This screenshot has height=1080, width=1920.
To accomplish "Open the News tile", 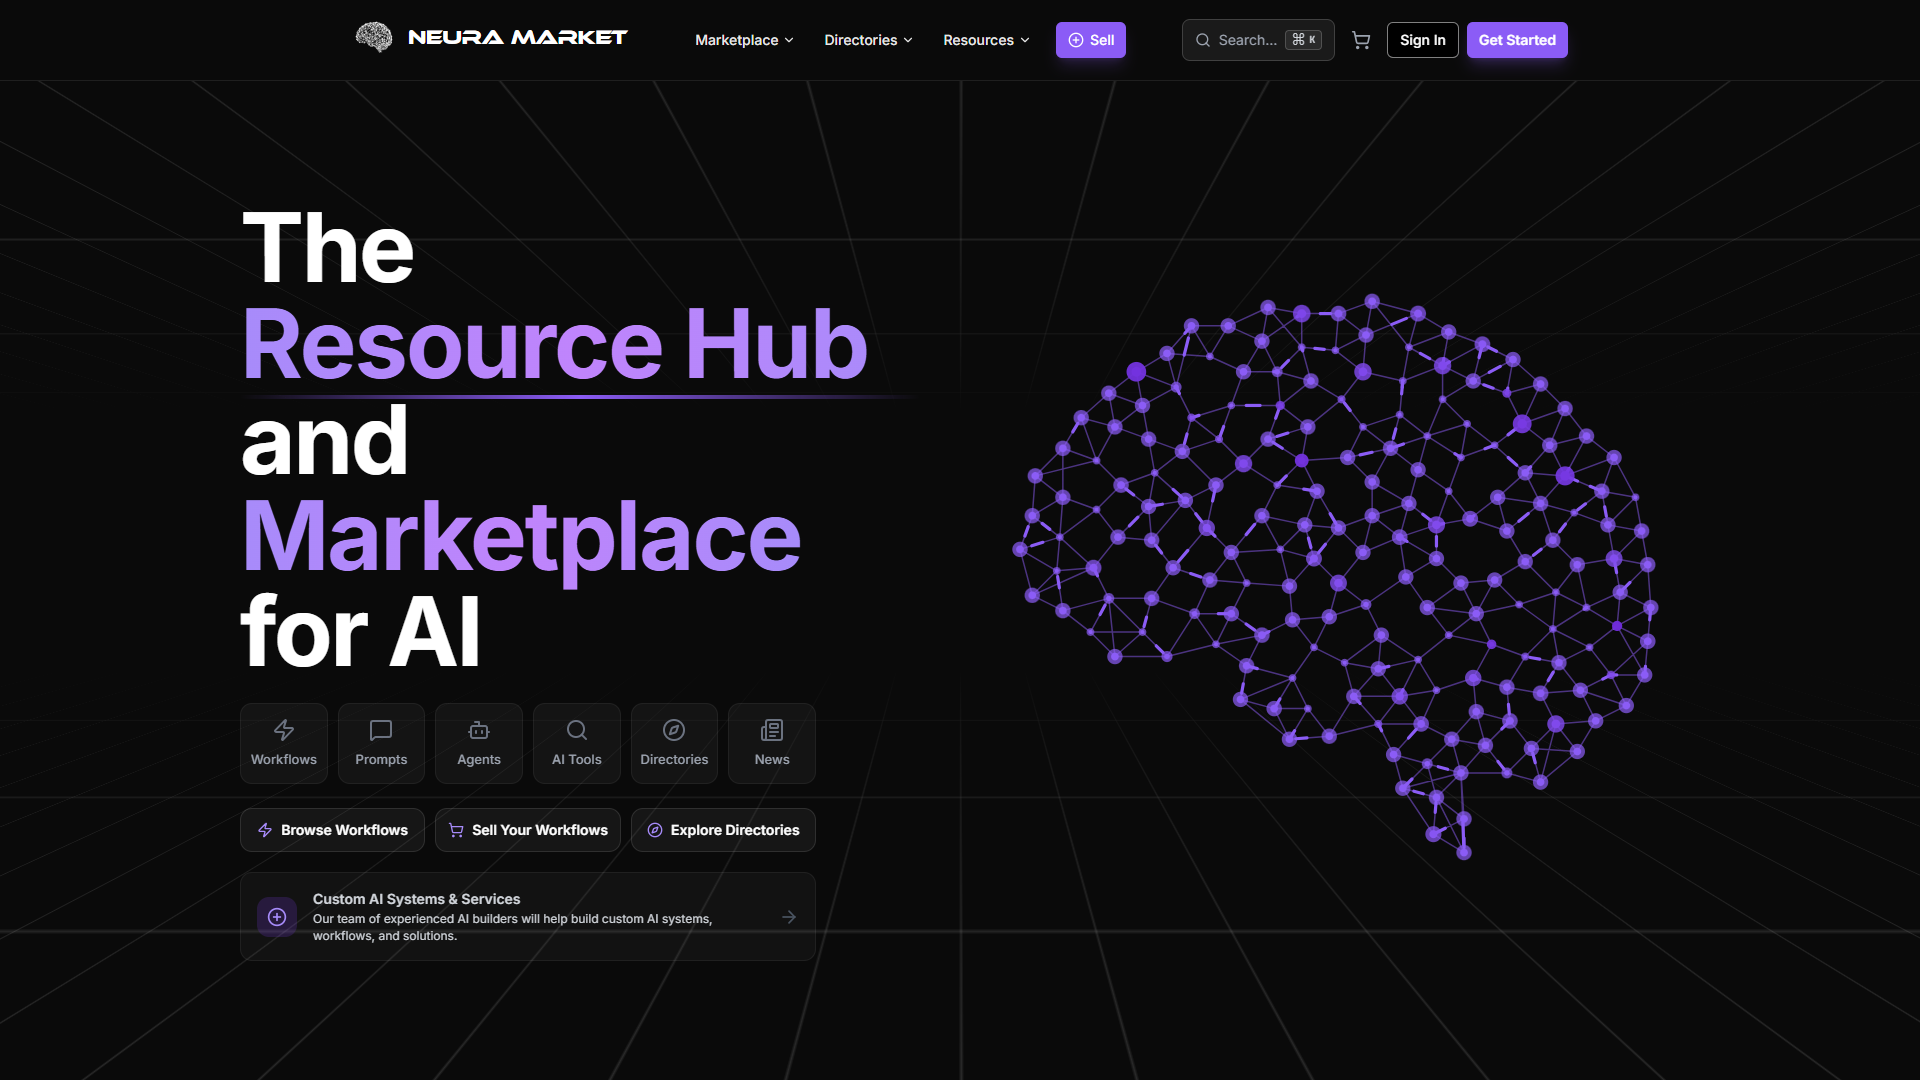I will [x=772, y=743].
